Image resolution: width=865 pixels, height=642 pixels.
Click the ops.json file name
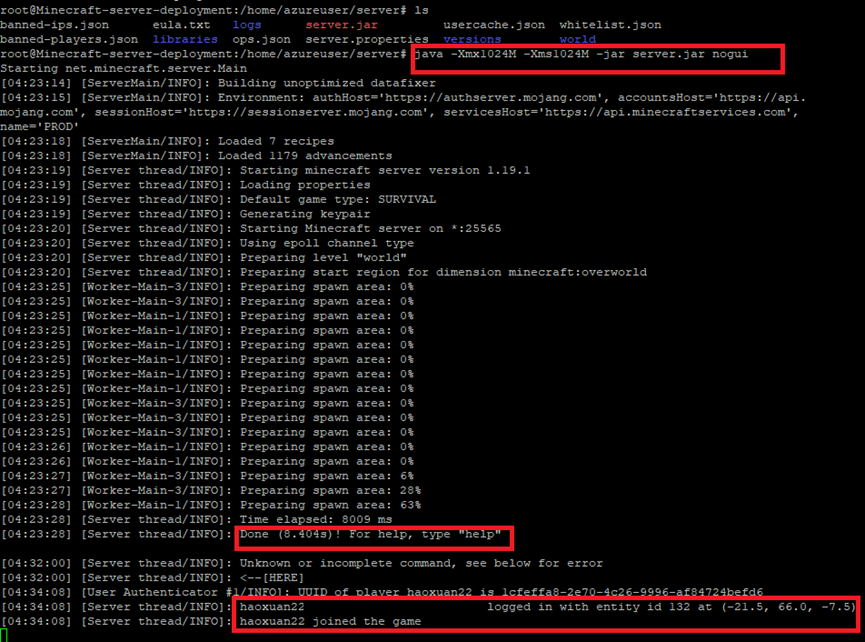(x=261, y=39)
